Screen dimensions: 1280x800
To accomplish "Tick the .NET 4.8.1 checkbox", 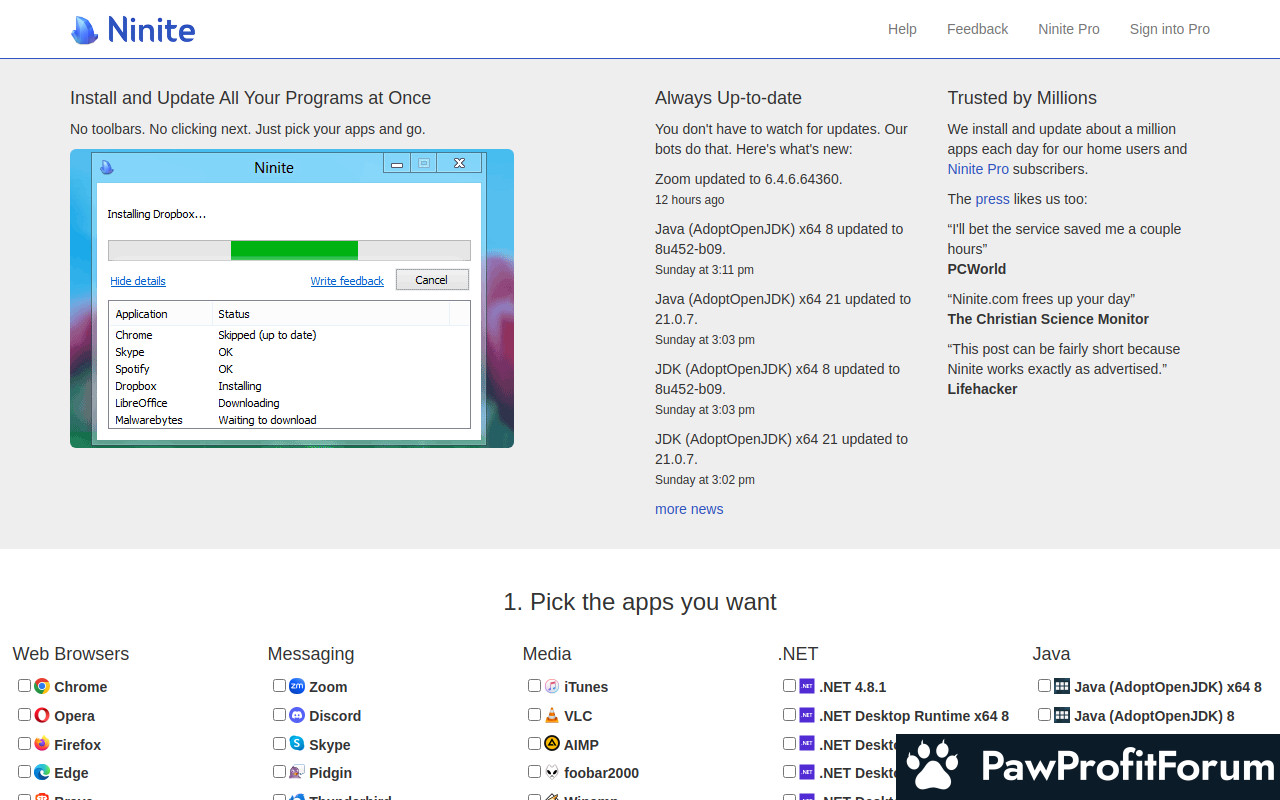I will coord(789,686).
